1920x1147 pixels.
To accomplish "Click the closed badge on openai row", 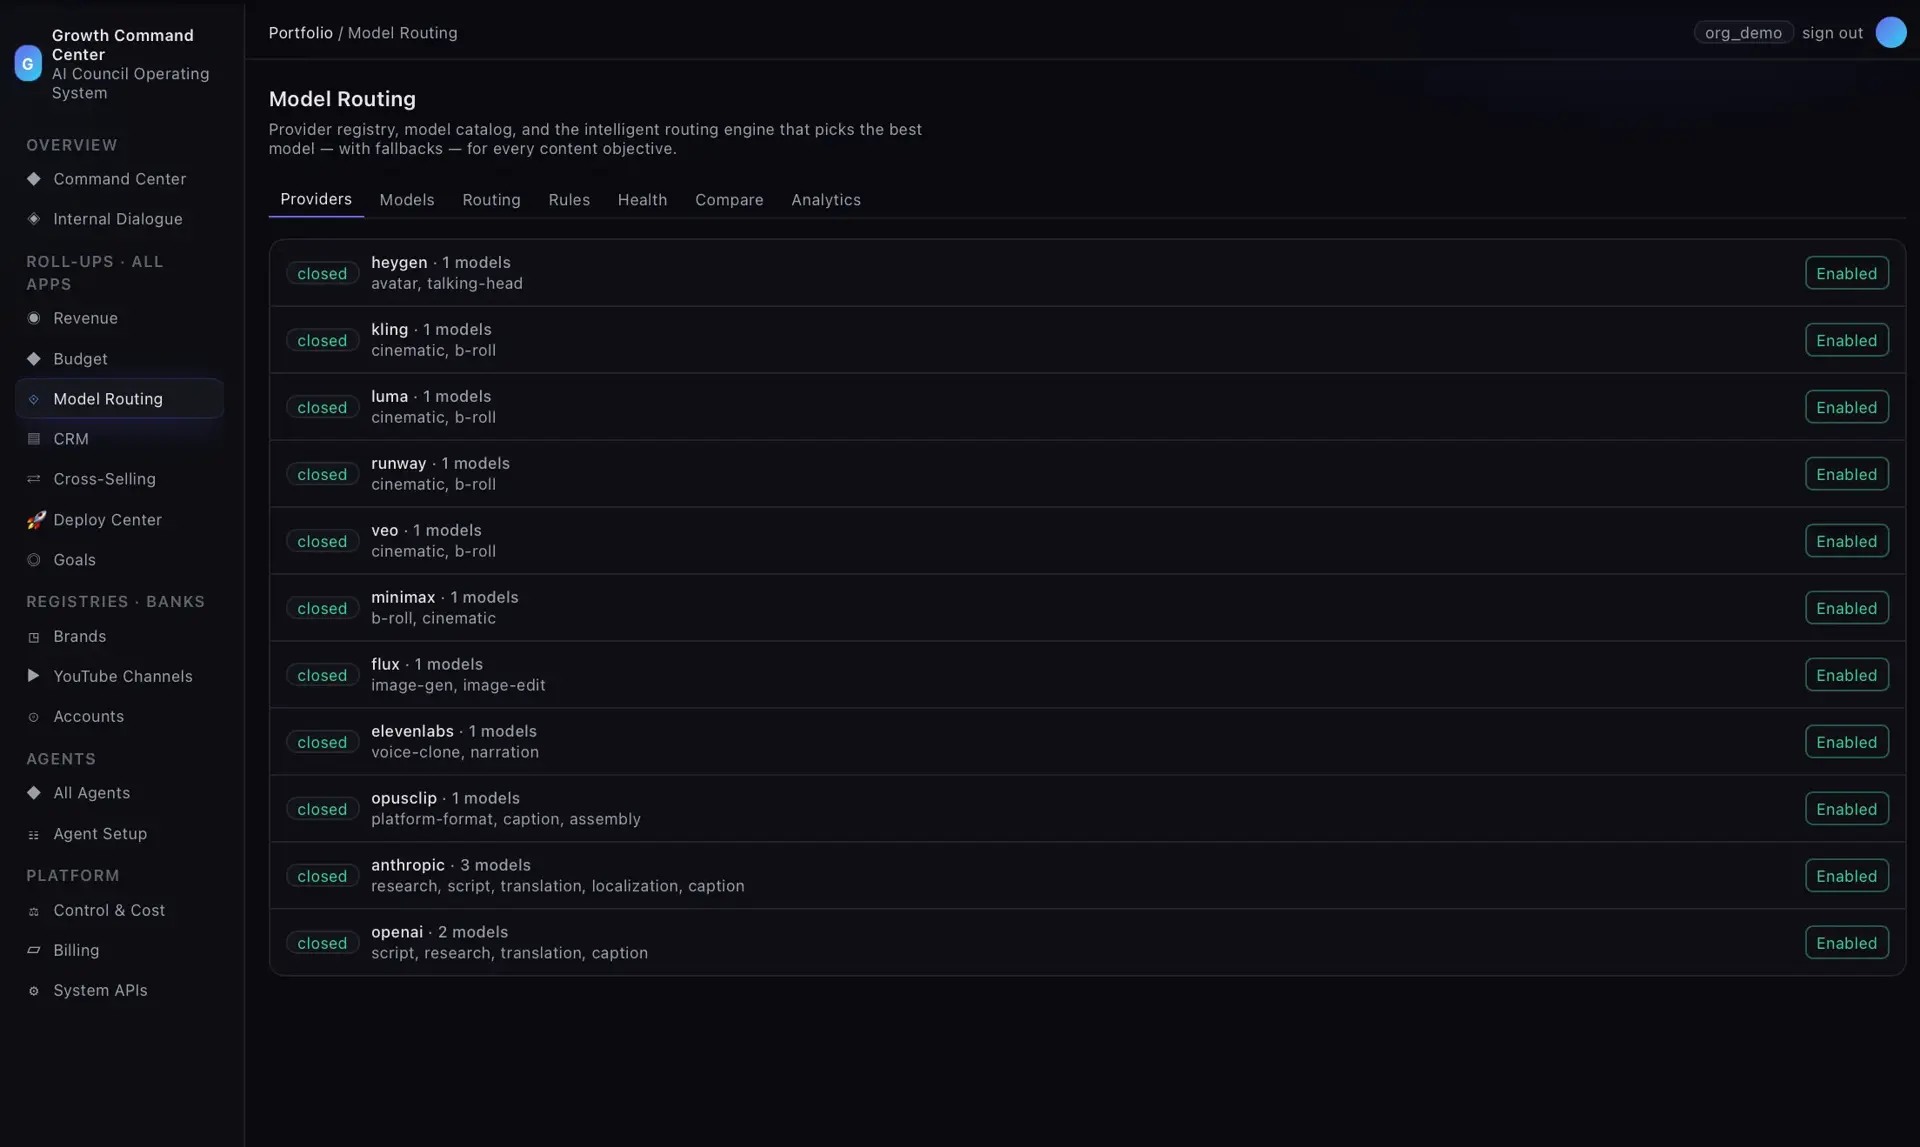I will click(x=322, y=943).
